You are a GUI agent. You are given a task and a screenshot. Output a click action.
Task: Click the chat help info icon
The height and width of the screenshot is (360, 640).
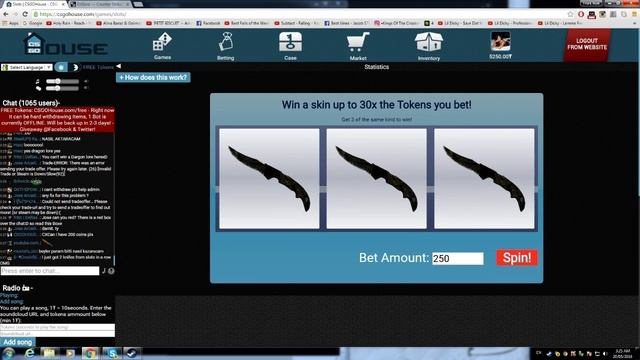tap(111, 271)
